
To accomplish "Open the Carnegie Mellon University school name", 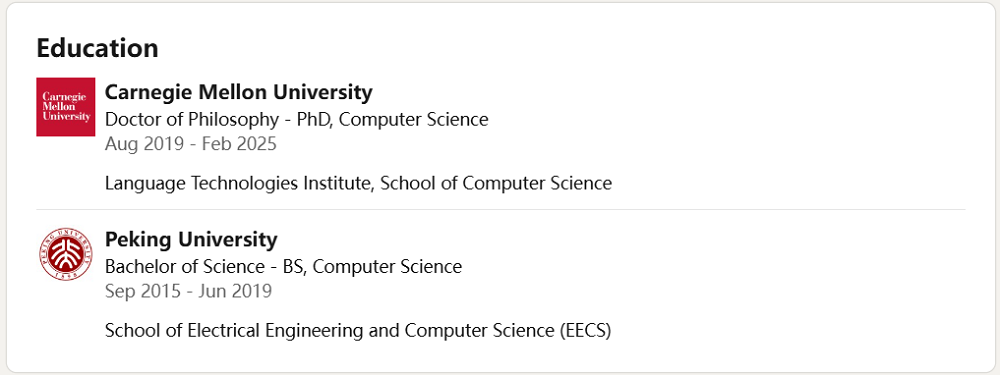I will [x=239, y=92].
